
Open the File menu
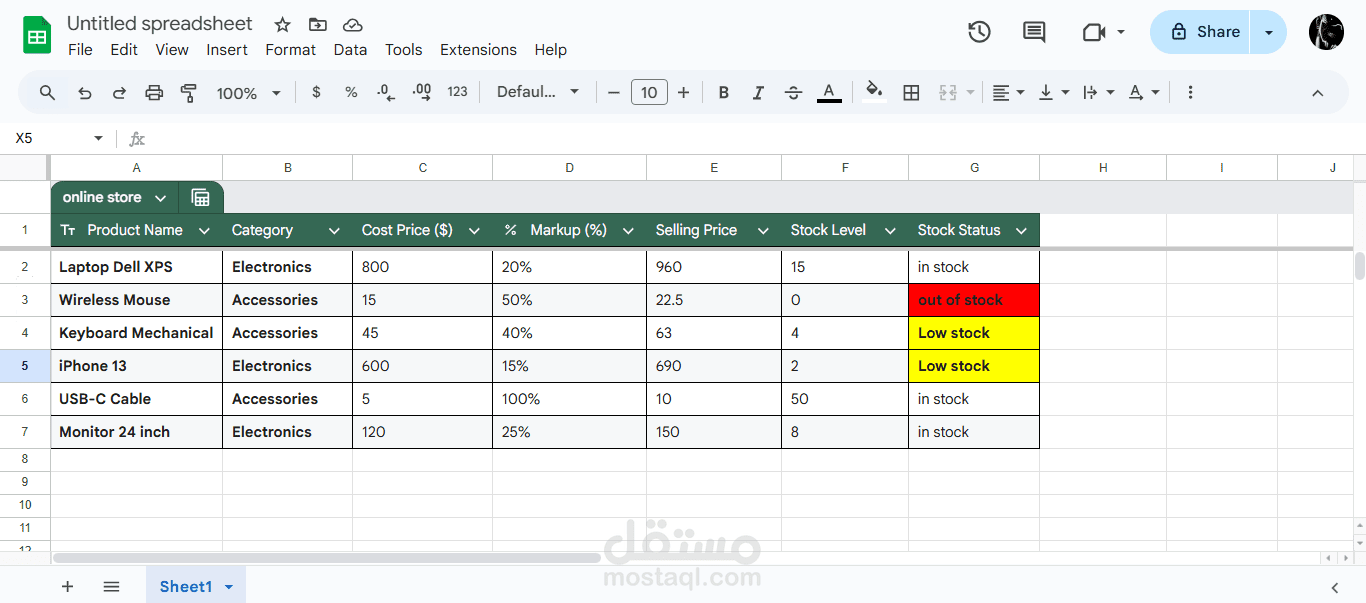(x=80, y=49)
